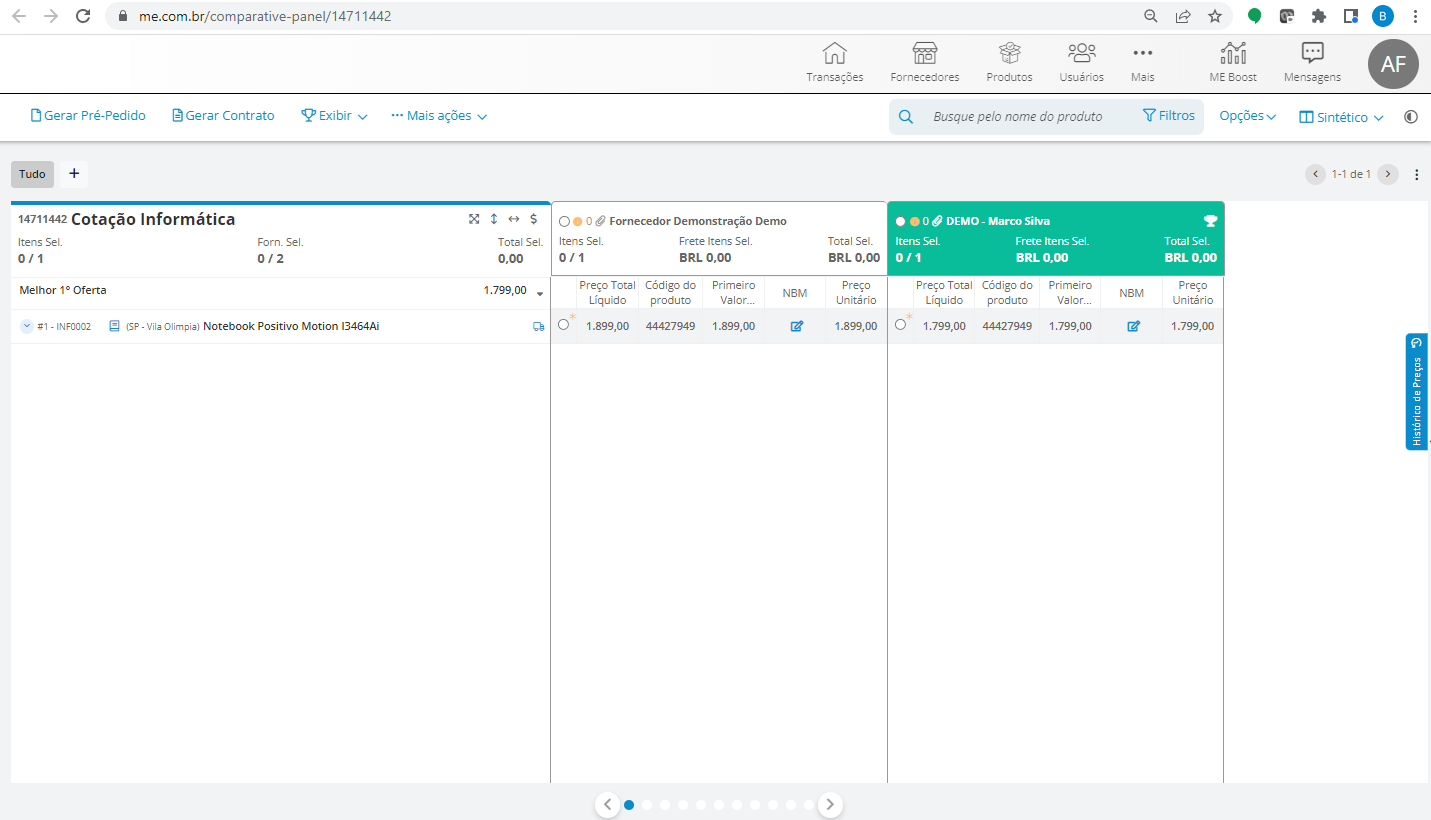Image resolution: width=1431 pixels, height=820 pixels.
Task: Bookmark this page with the star icon
Action: 1214,16
